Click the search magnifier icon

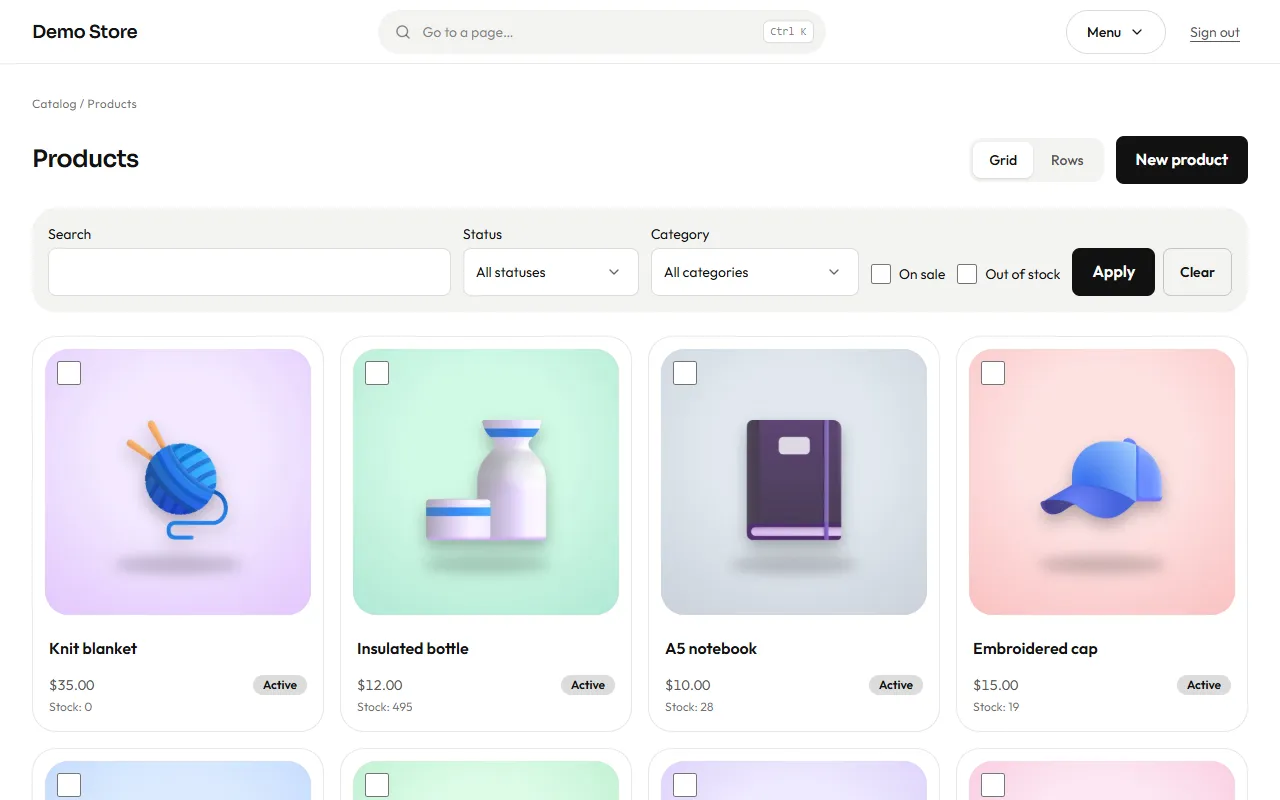tap(403, 32)
